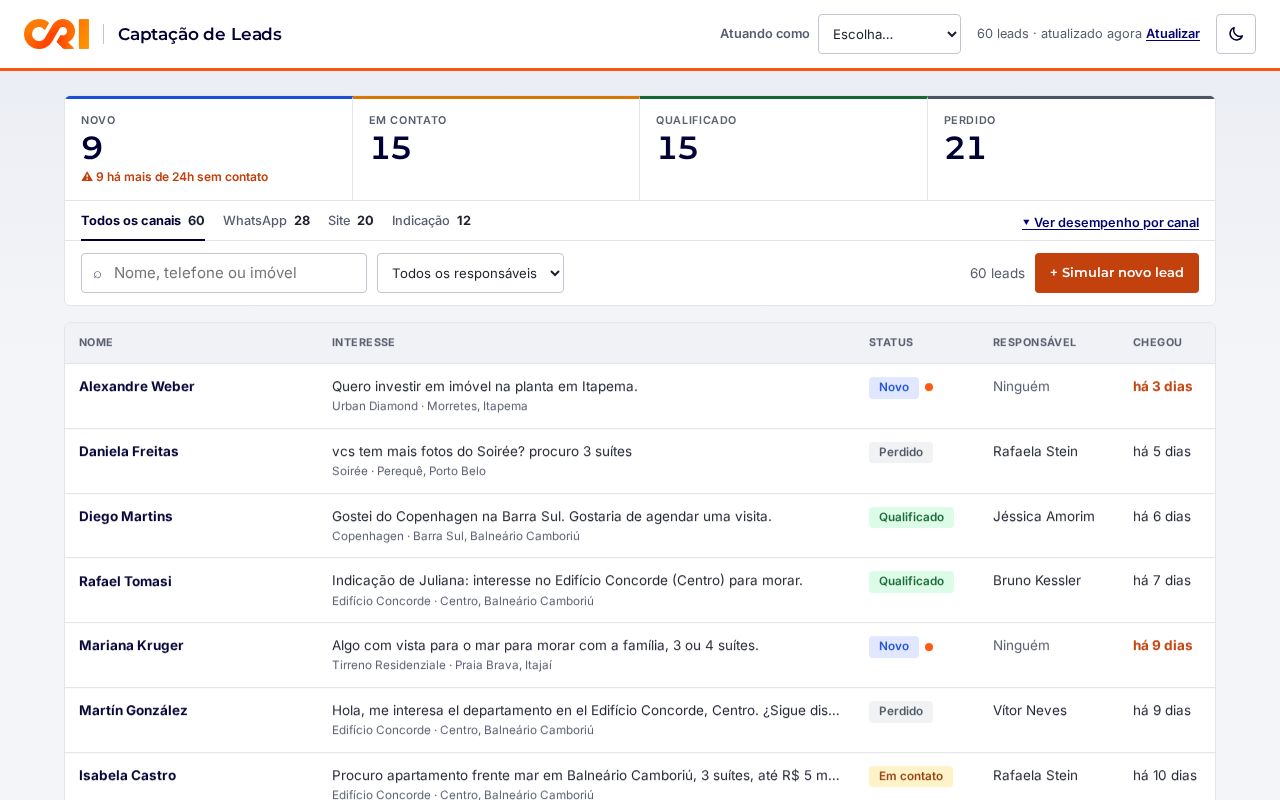Screen dimensions: 1280x800
Task: Click '+ Simular novo lead' button
Action: (1117, 273)
